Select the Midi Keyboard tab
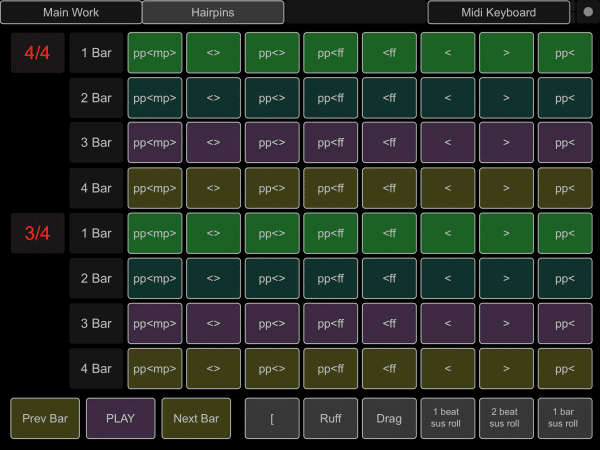Viewport: 600px width, 450px height. [x=498, y=13]
